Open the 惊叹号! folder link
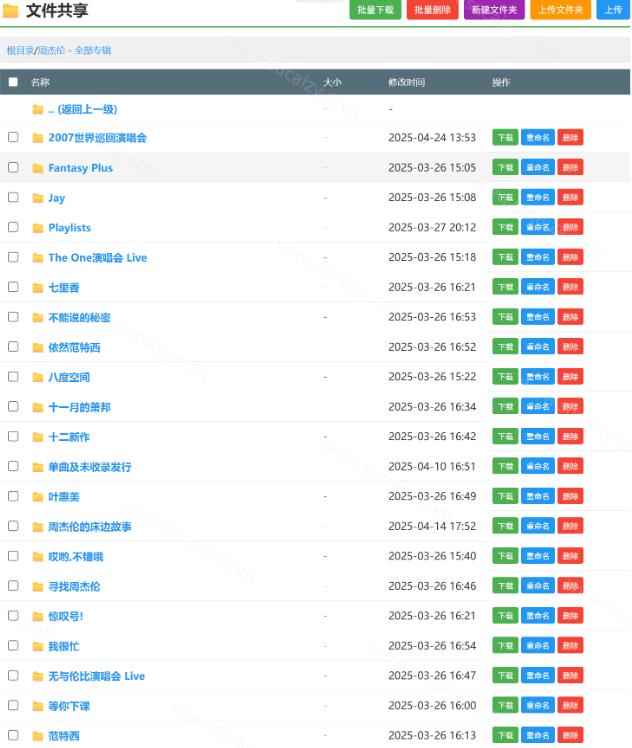632x748 pixels. click(66, 616)
